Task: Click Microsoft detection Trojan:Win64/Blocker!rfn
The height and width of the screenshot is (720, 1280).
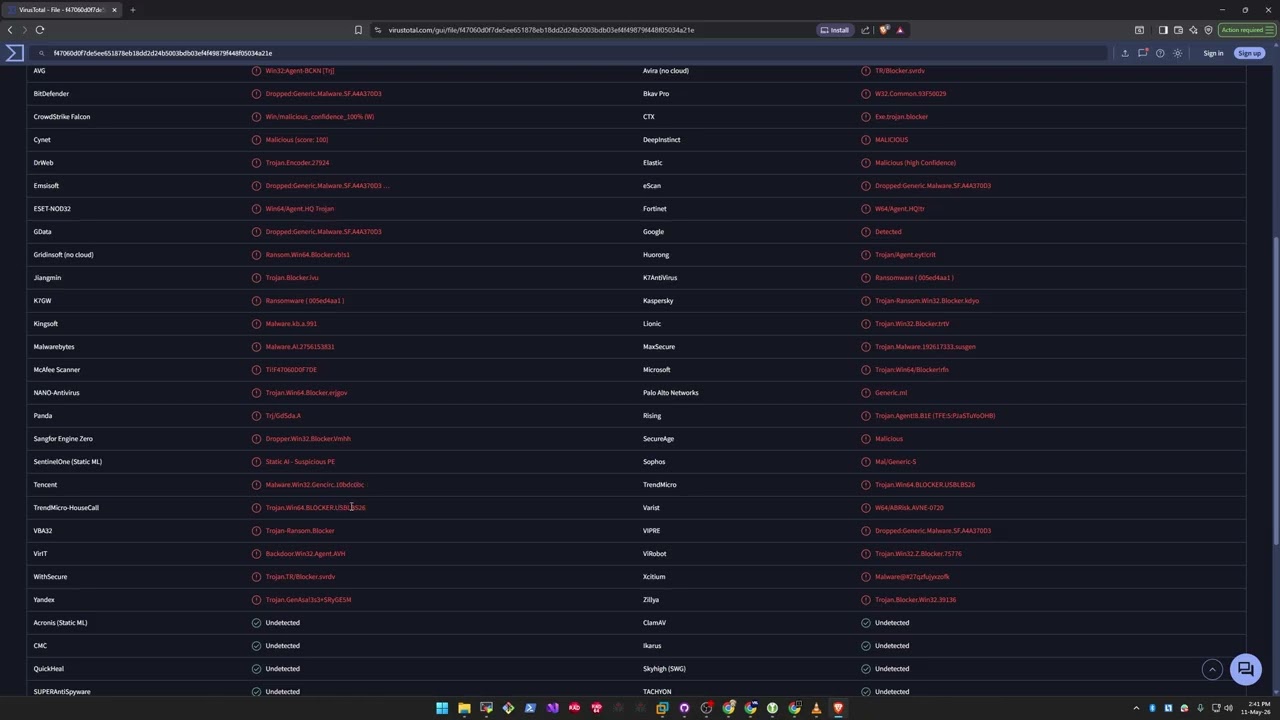Action: click(x=912, y=370)
